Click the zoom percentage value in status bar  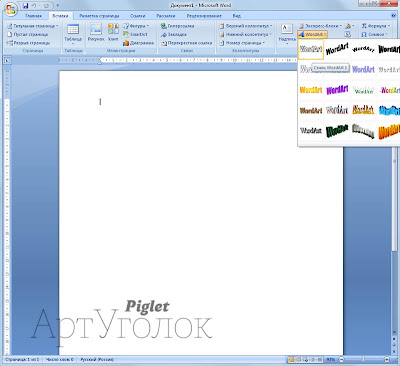coord(330,360)
